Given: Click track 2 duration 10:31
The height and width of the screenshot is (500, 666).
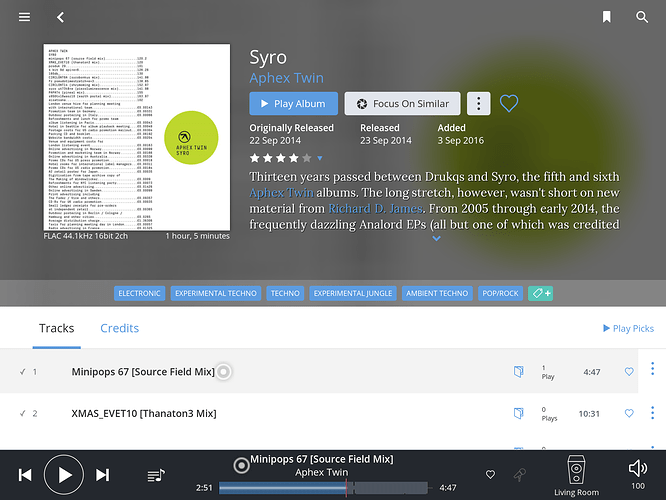Looking at the screenshot, I should point(589,414).
